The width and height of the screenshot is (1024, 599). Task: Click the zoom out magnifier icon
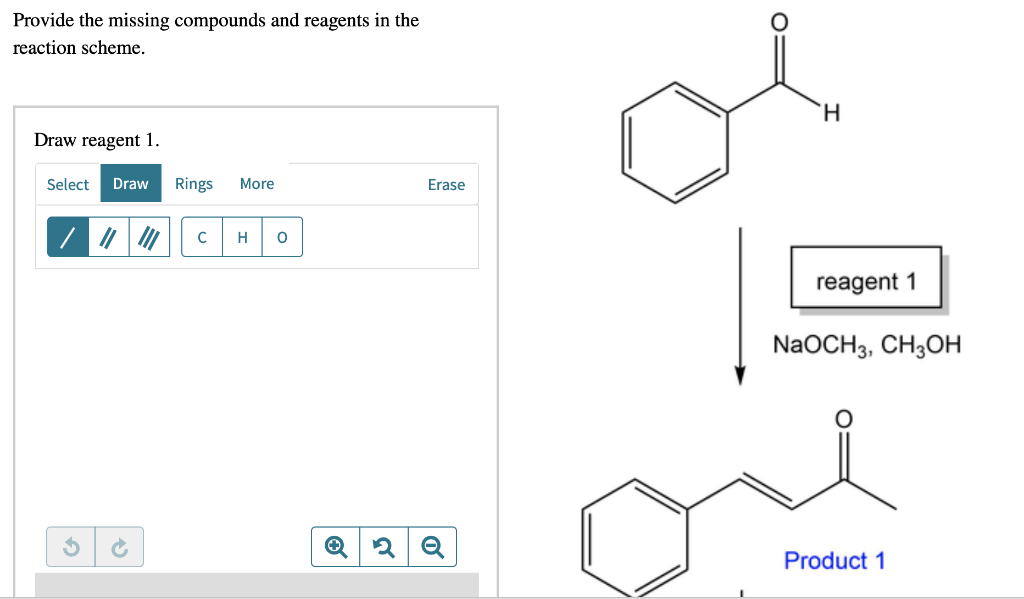[431, 546]
